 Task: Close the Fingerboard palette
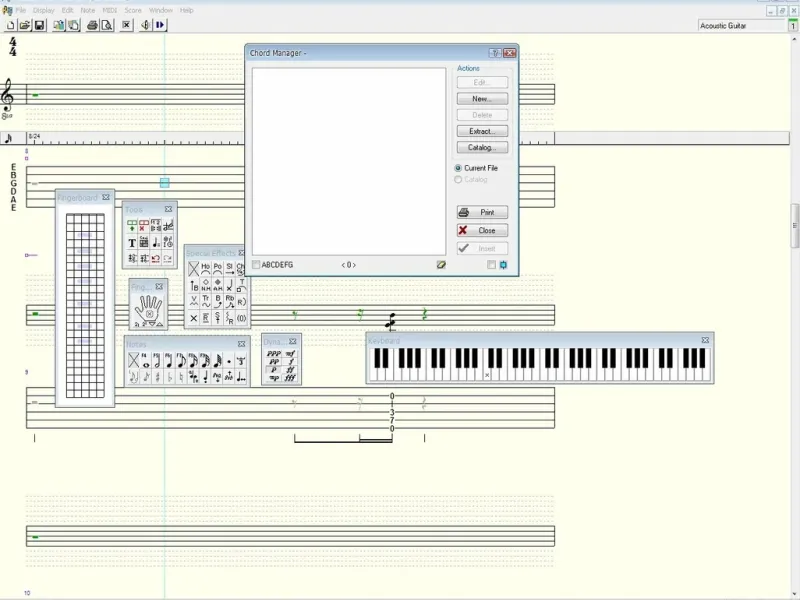click(x=106, y=197)
